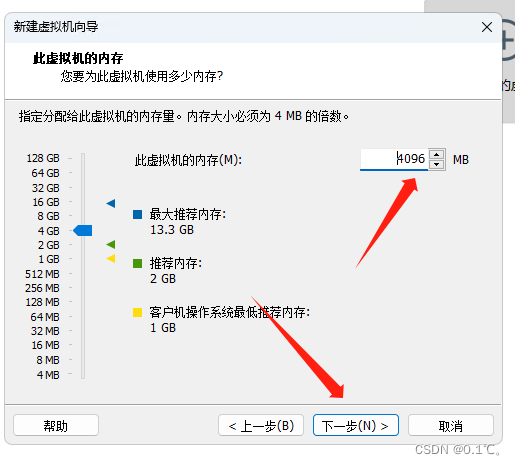Click the 最大推荐内存 label text

click(188, 214)
